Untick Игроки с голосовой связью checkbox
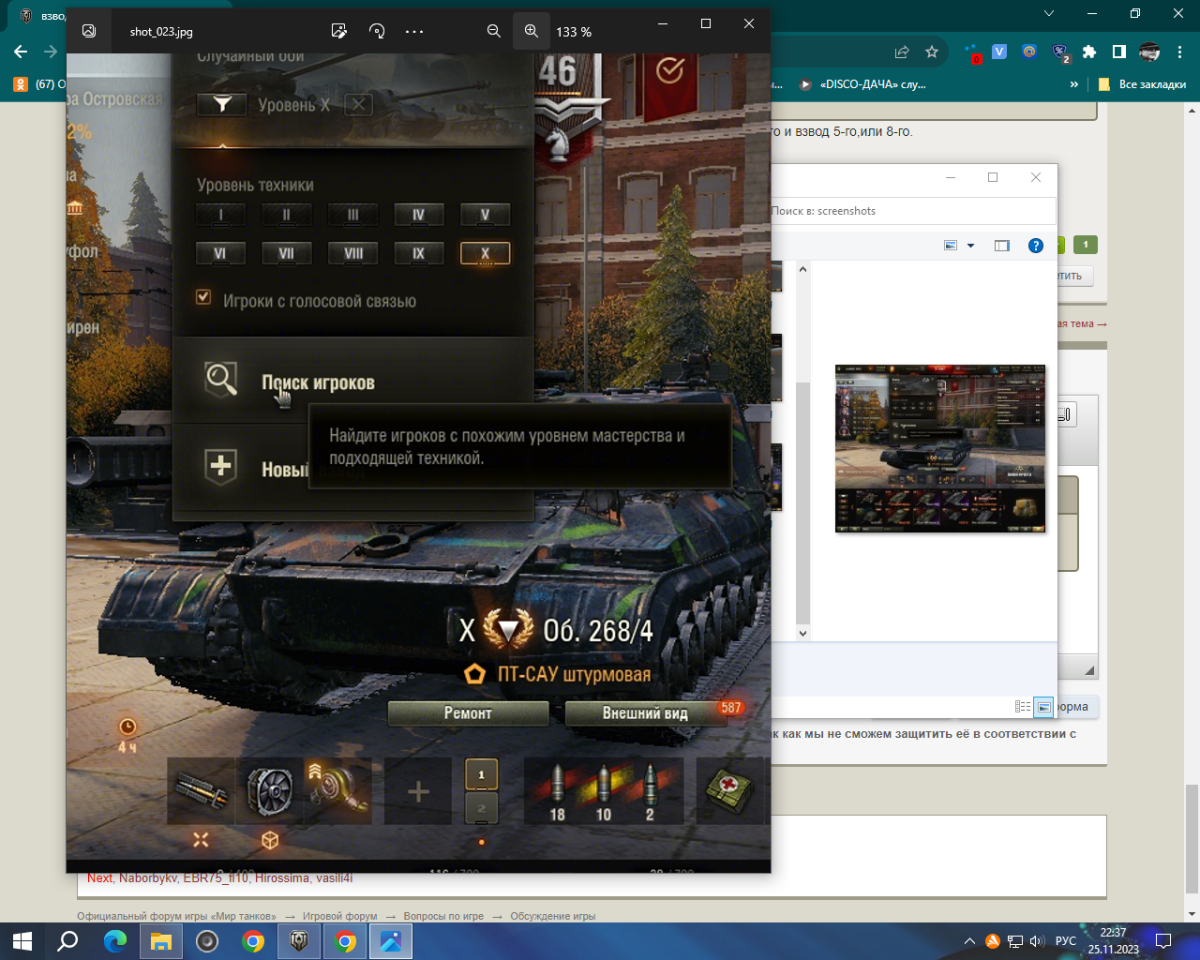The height and width of the screenshot is (960, 1200). 204,297
